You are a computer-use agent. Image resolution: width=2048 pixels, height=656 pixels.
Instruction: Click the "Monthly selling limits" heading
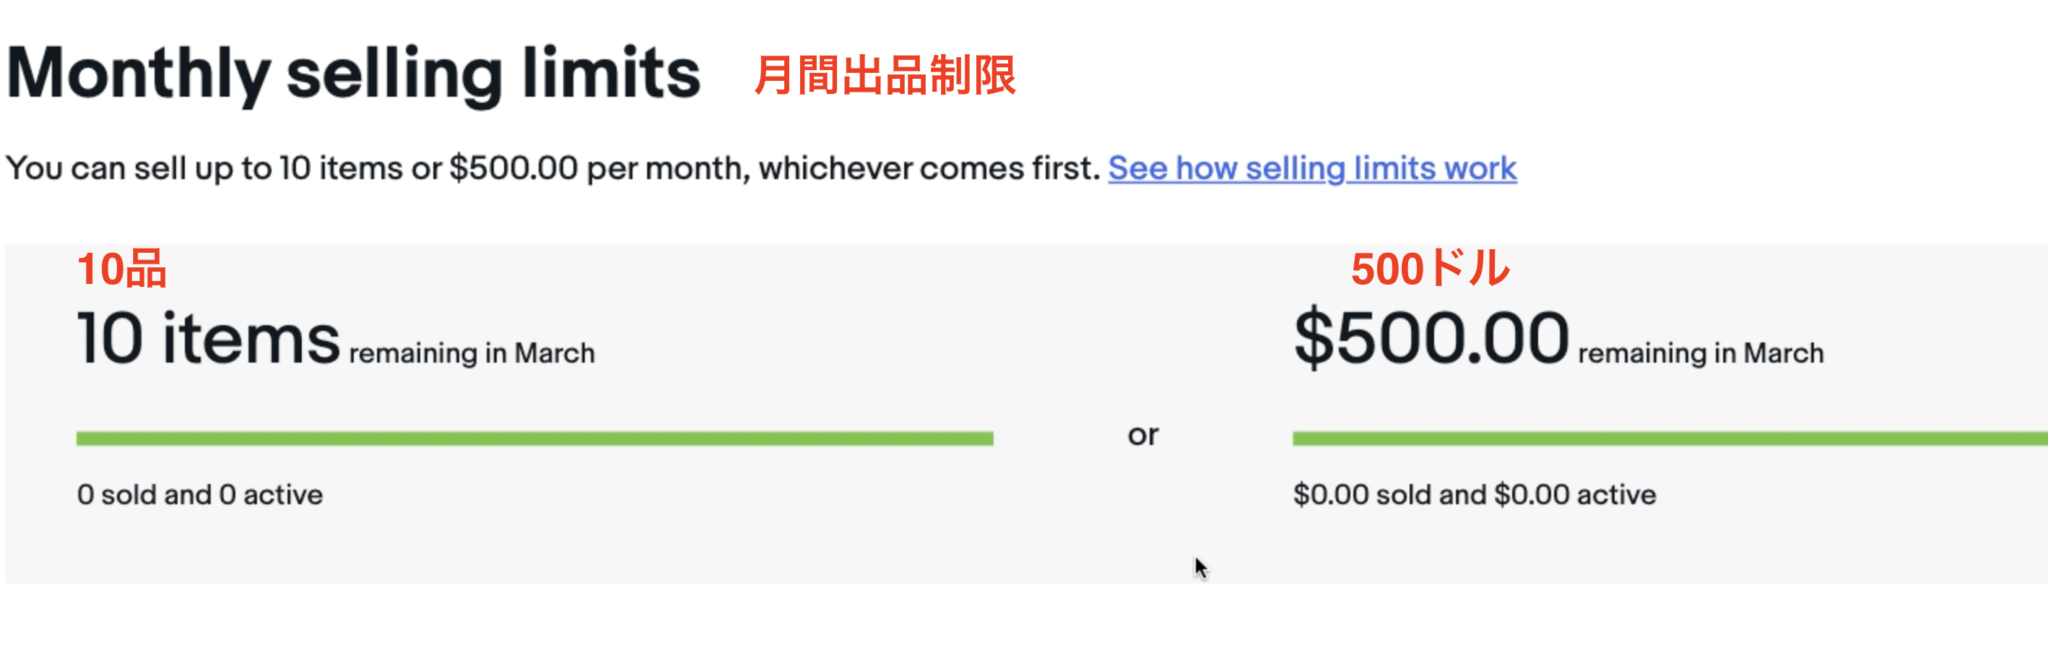click(353, 74)
